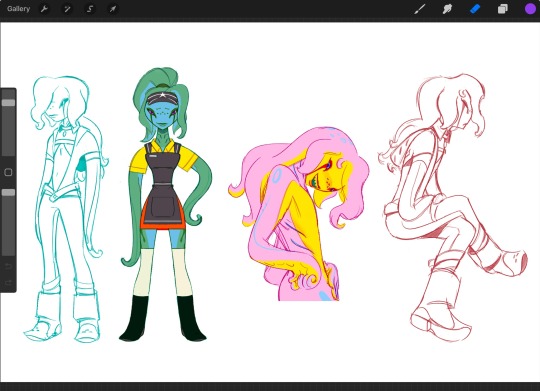The width and height of the screenshot is (540, 391).
Task: Open the Layers panel
Action: tap(502, 9)
